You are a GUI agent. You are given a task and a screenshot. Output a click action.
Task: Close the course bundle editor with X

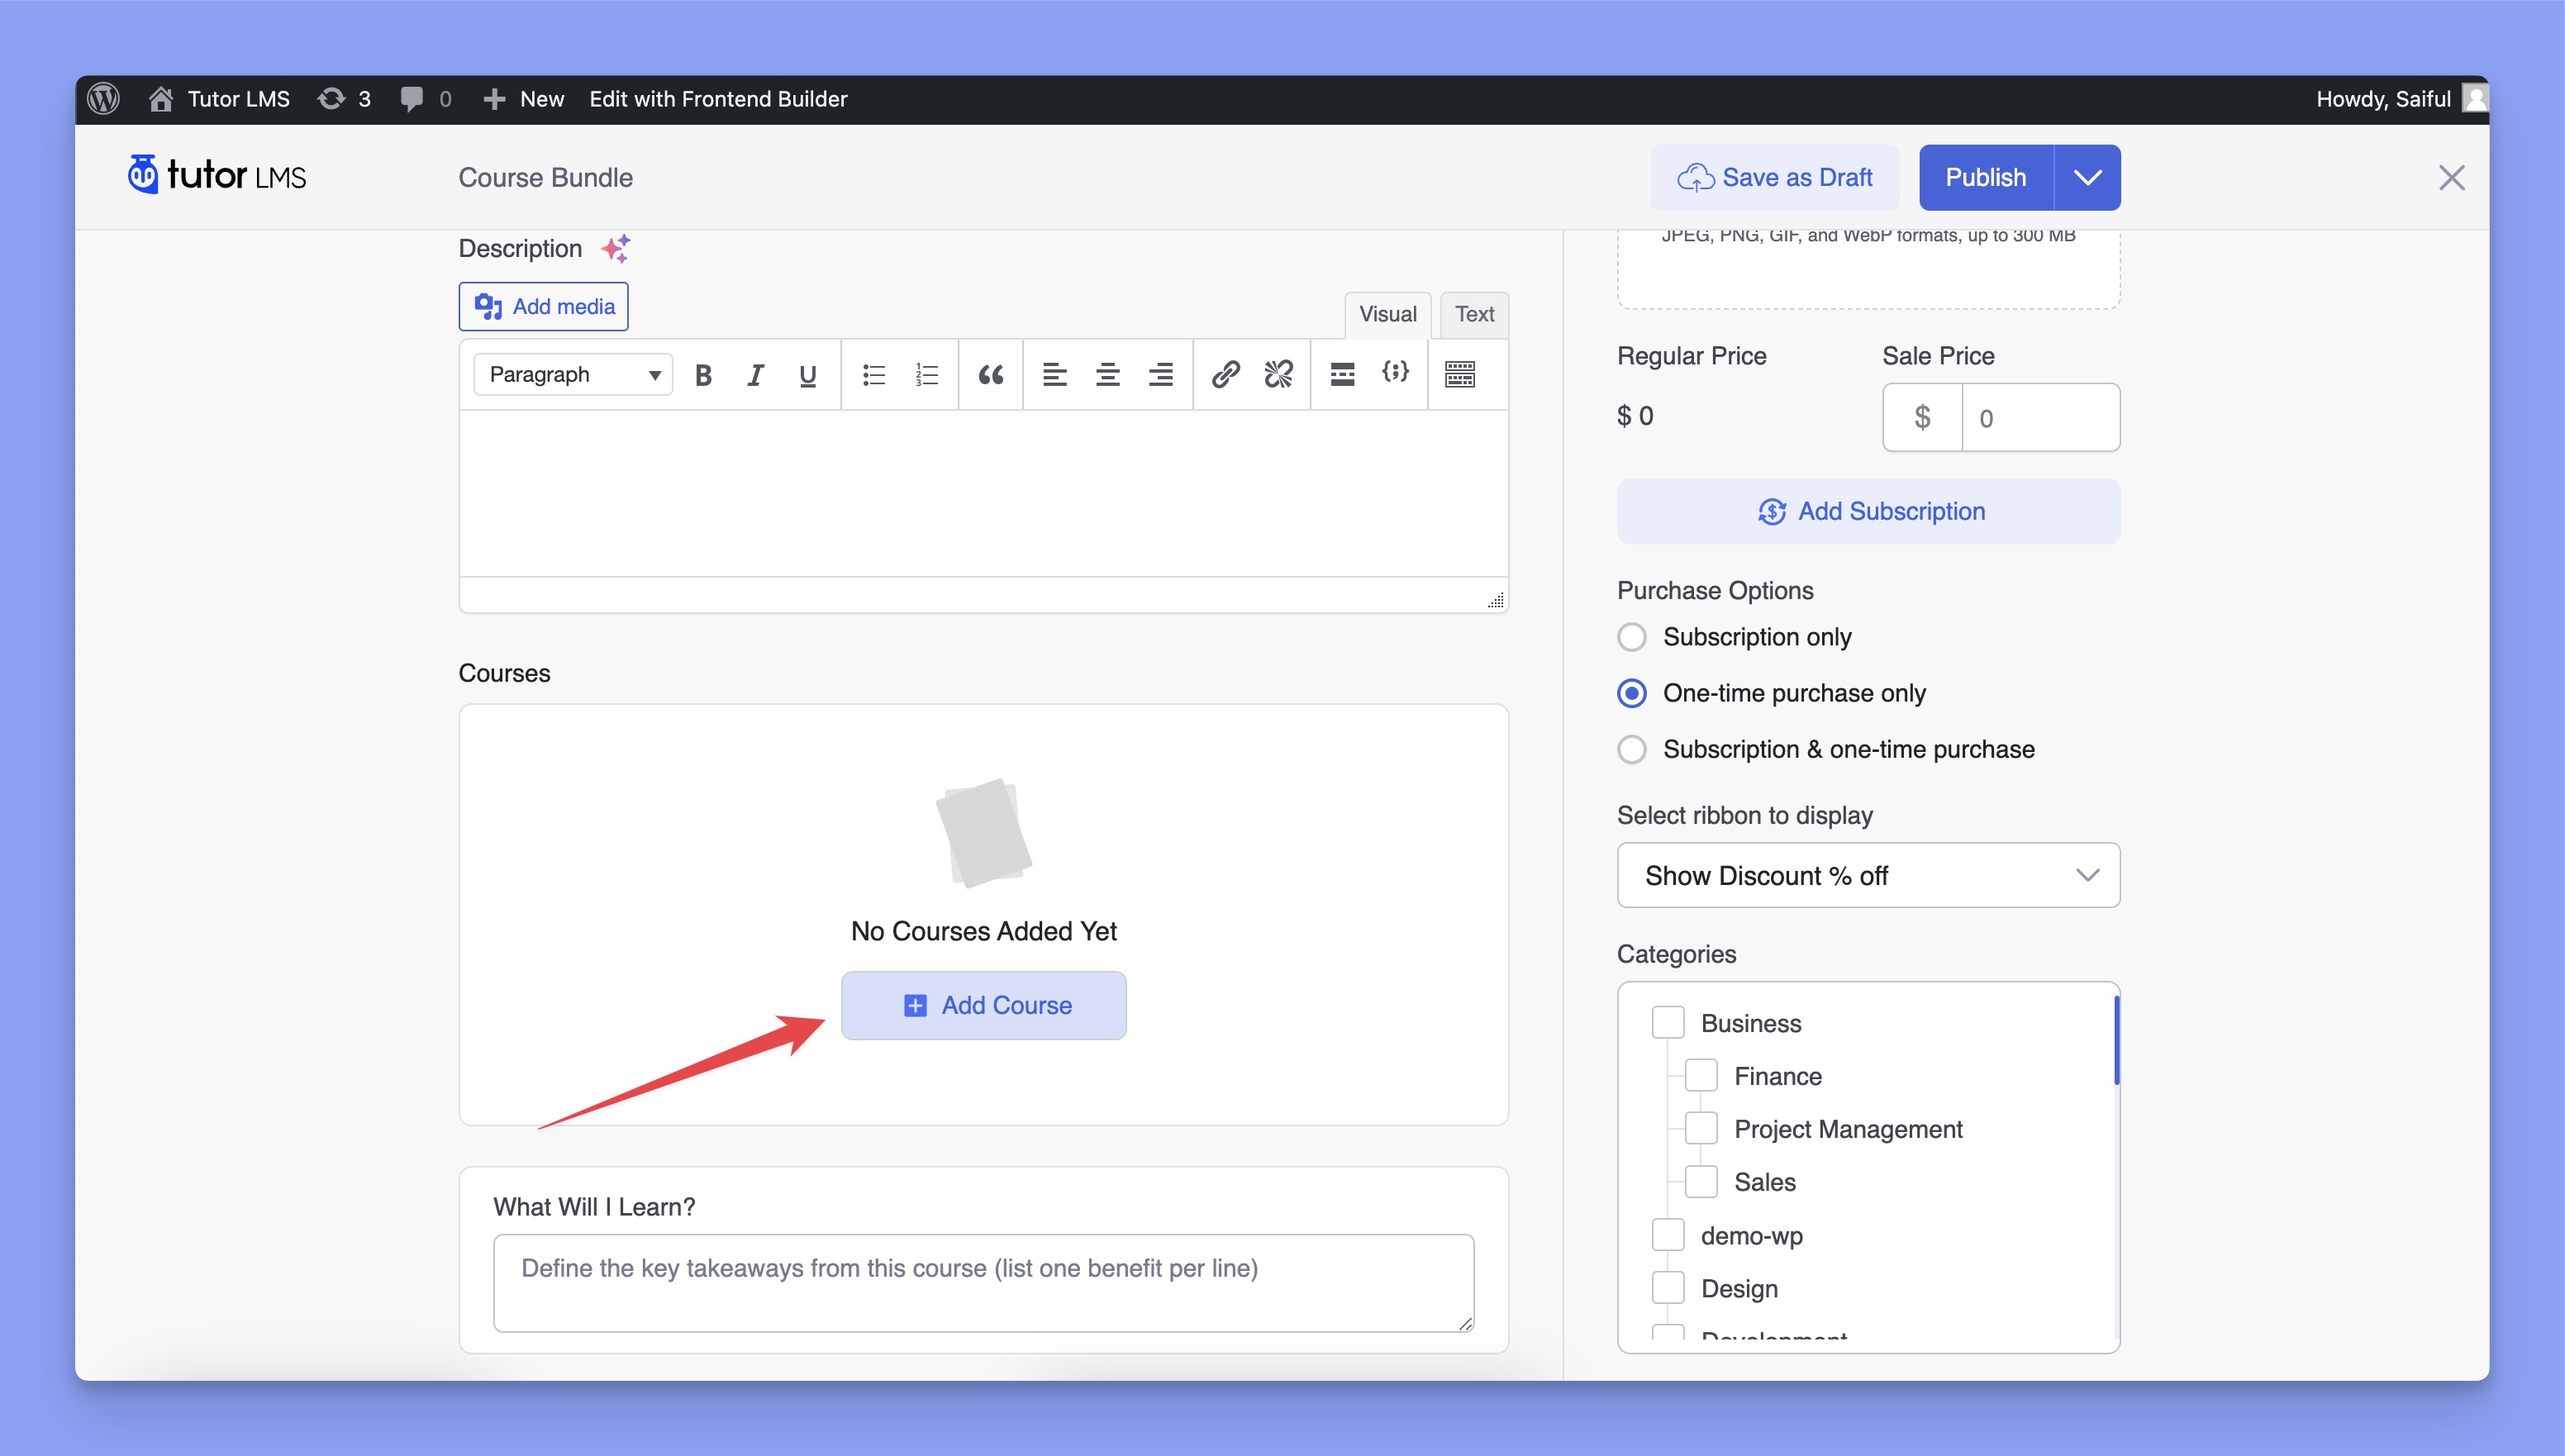point(2451,177)
